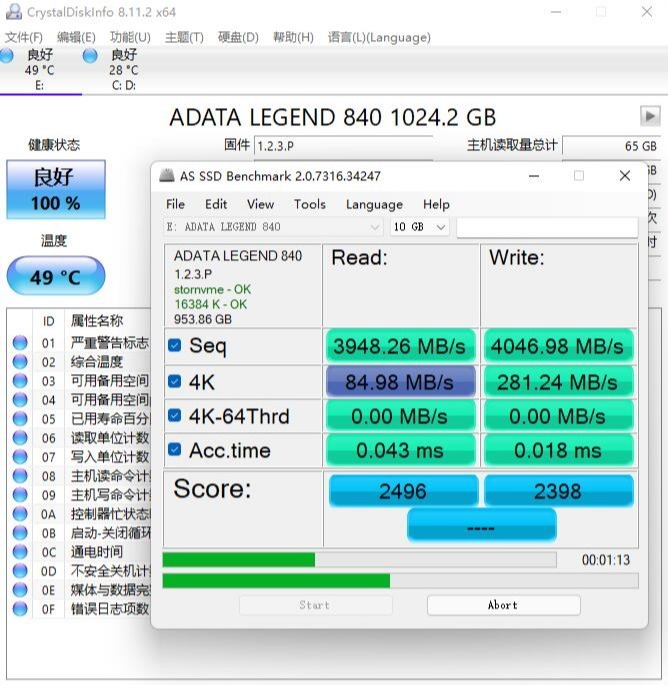668x685 pixels.
Task: Click the host reads field showing 65 GB
Action: tap(611, 145)
